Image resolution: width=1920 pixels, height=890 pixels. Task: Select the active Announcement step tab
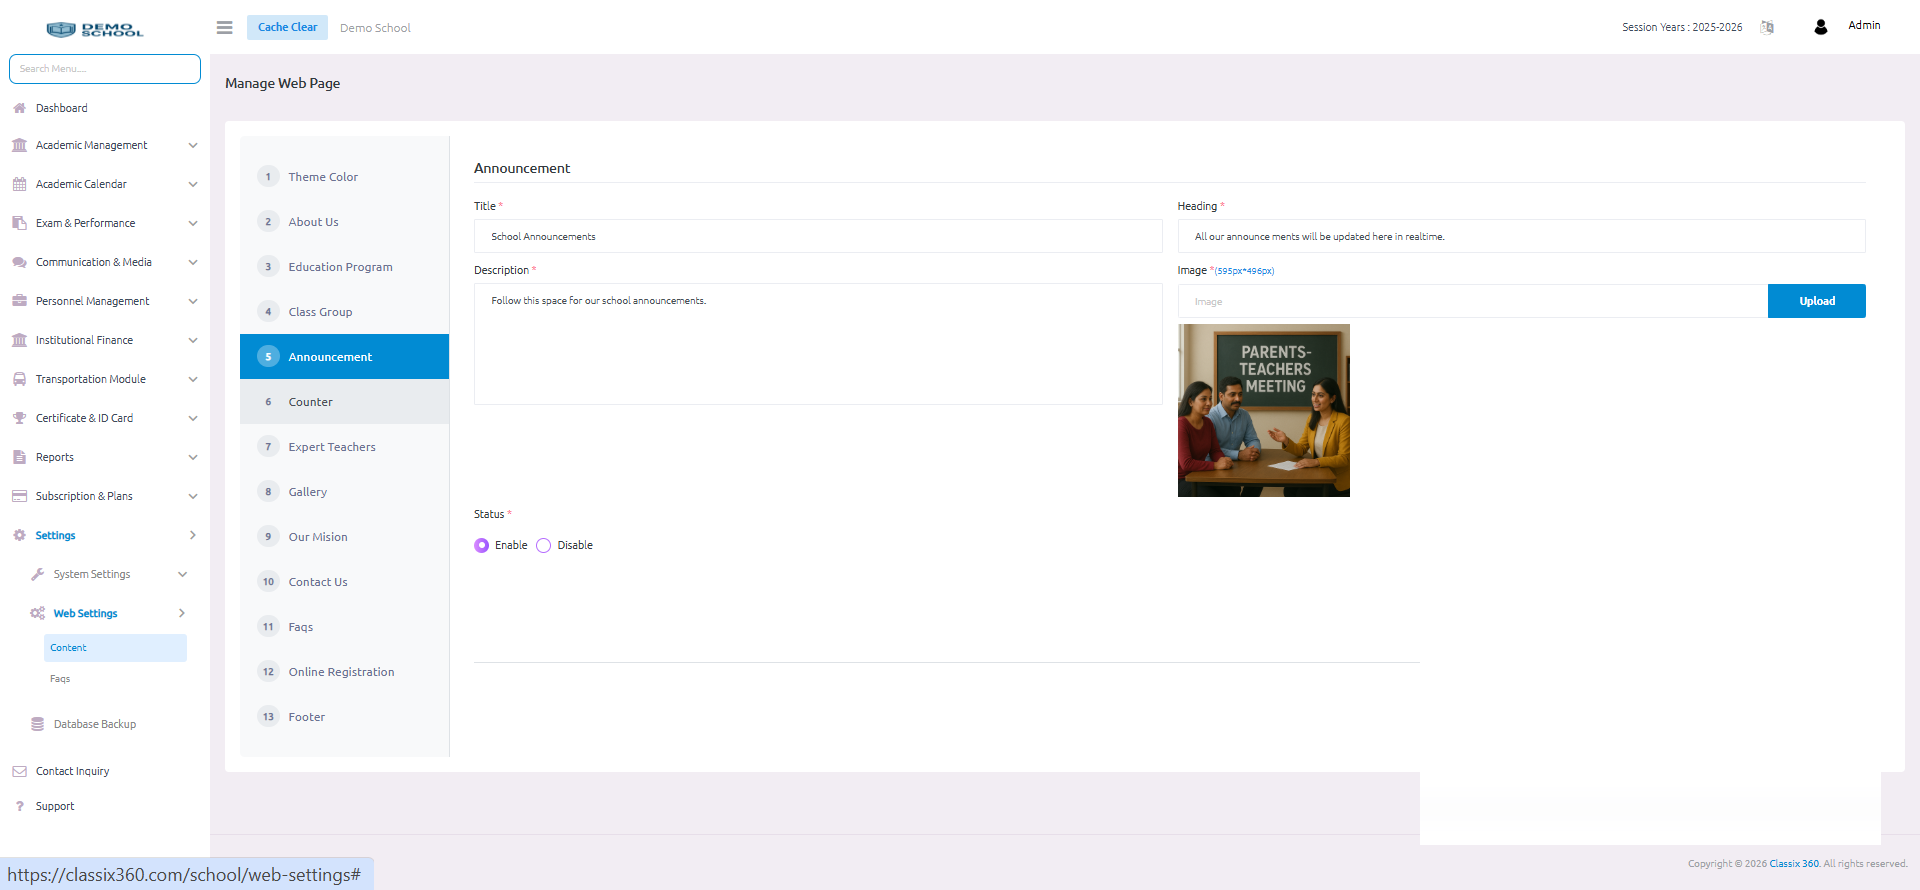(344, 357)
